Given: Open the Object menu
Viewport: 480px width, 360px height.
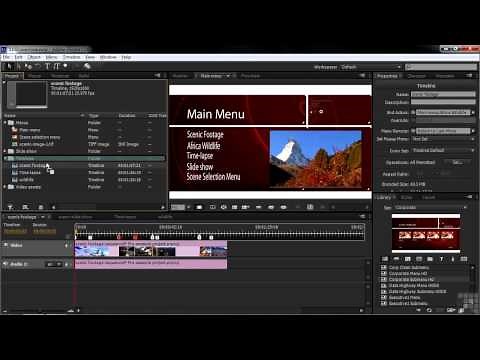Looking at the screenshot, I should [x=34, y=57].
